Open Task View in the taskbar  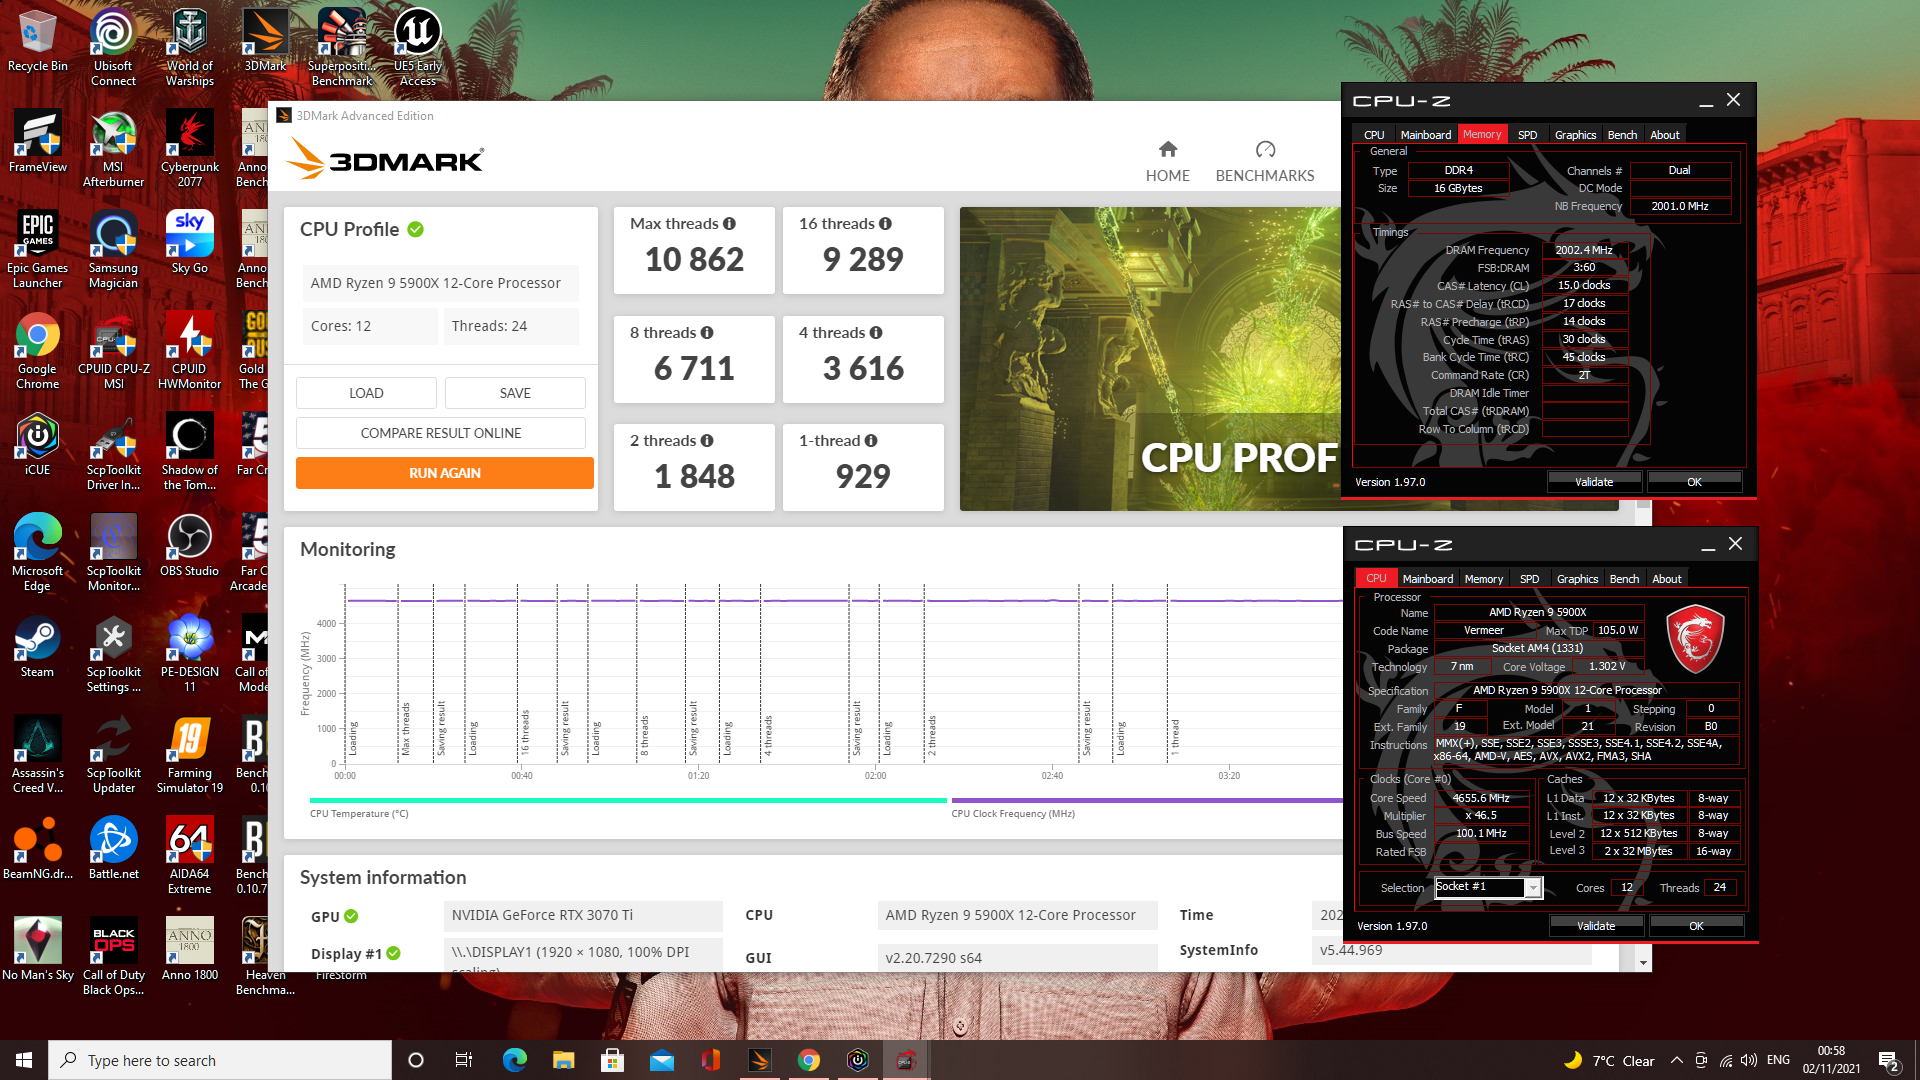(x=463, y=1060)
